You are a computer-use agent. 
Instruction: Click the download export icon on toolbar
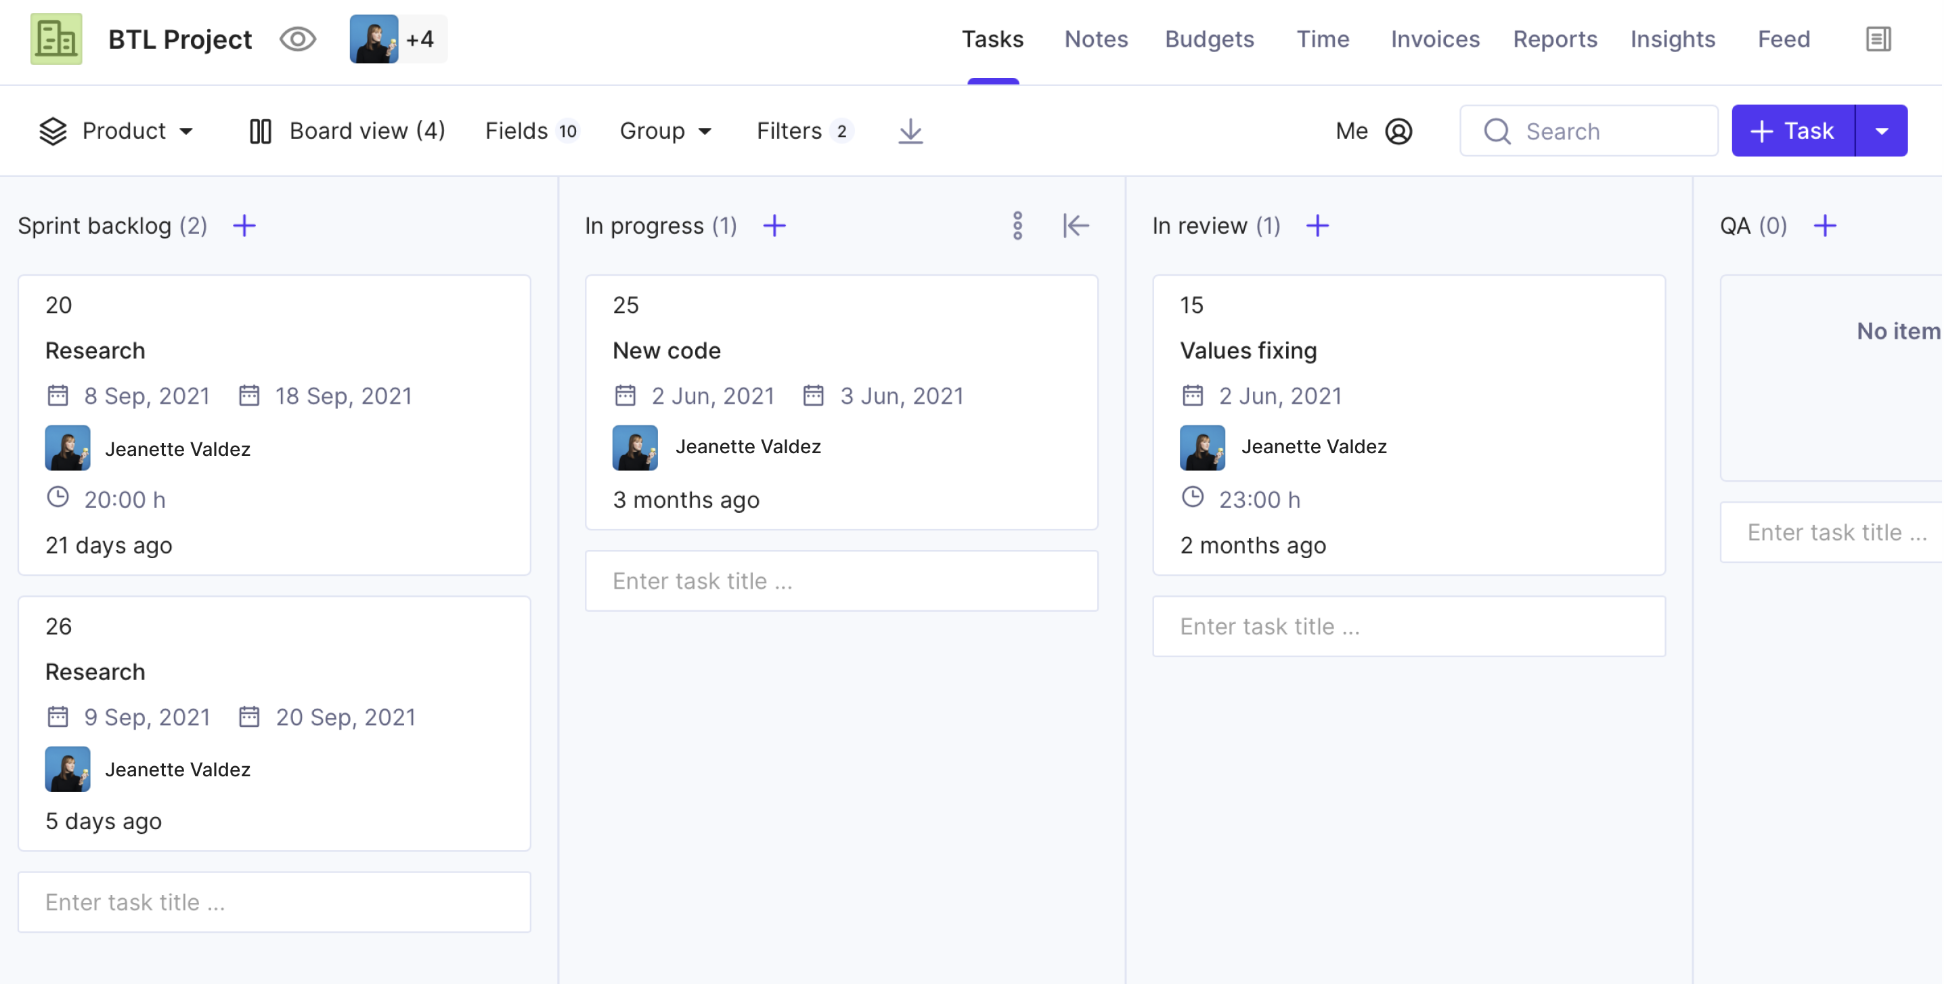coord(909,131)
